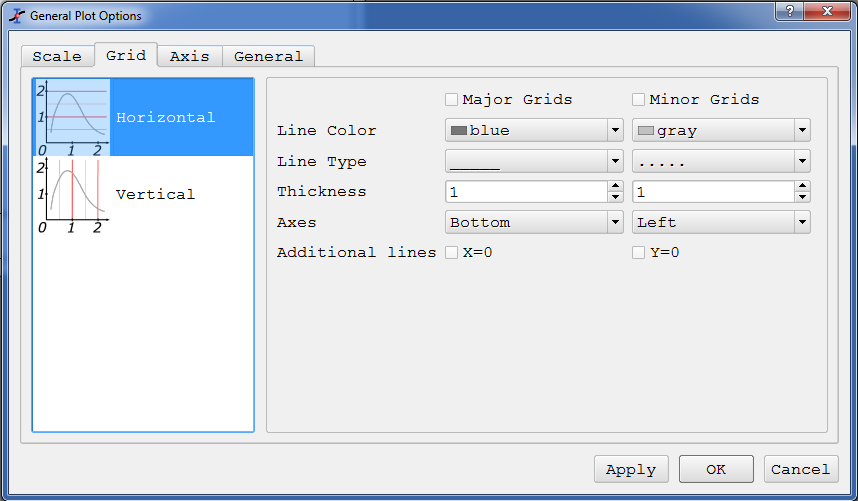Increase major grid thickness with up arrow
The height and width of the screenshot is (501, 858).
616,187
